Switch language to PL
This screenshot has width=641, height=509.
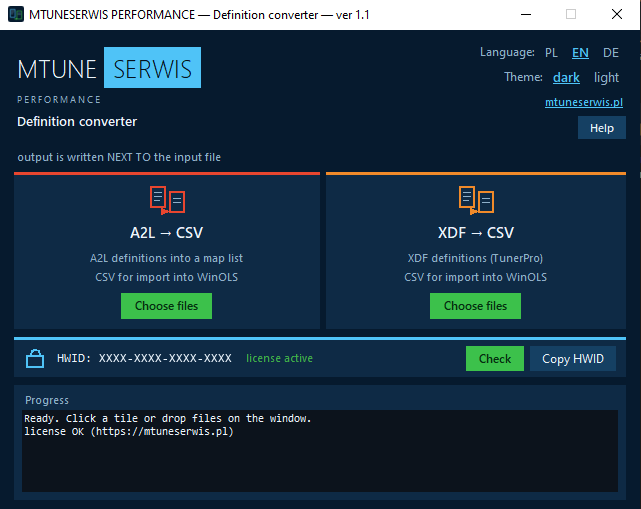point(551,53)
